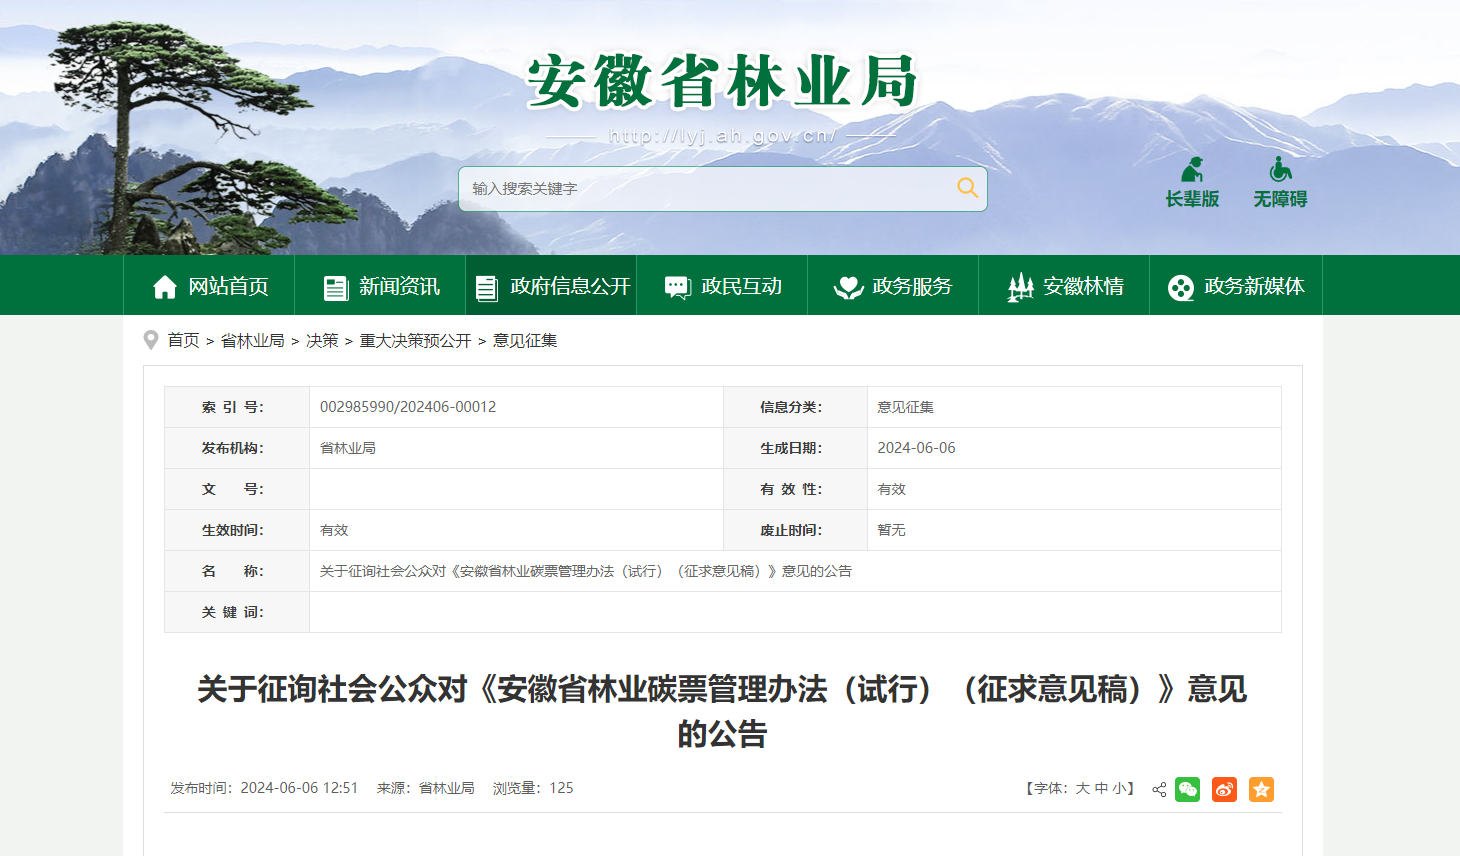This screenshot has width=1460, height=856.
Task: Click the home icon beside 网站首页
Action: tap(165, 287)
